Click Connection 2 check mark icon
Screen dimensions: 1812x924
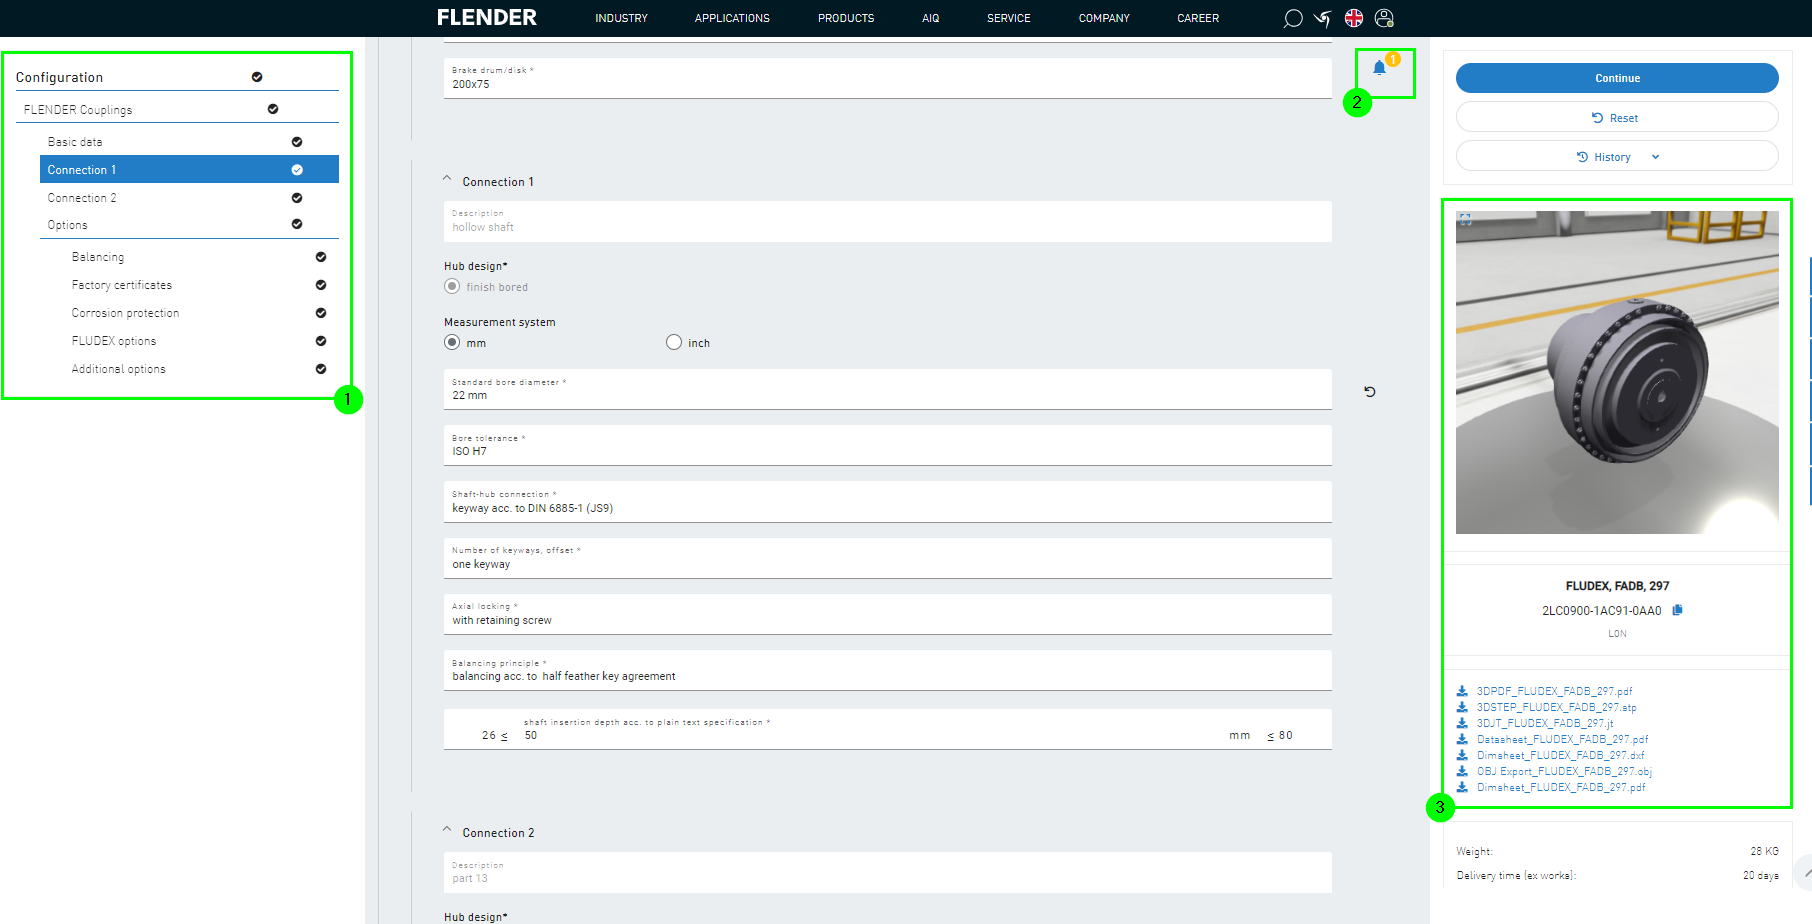pos(297,198)
